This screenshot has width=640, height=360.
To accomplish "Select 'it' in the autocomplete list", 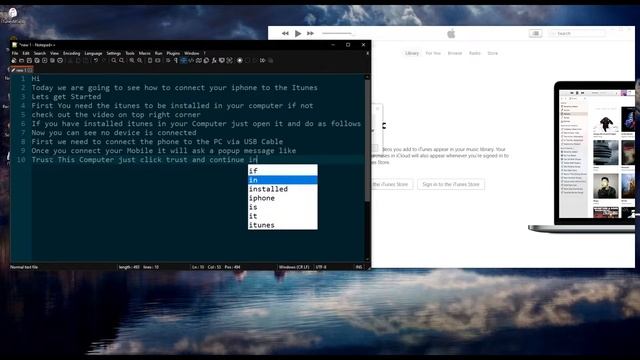I will coord(282,216).
